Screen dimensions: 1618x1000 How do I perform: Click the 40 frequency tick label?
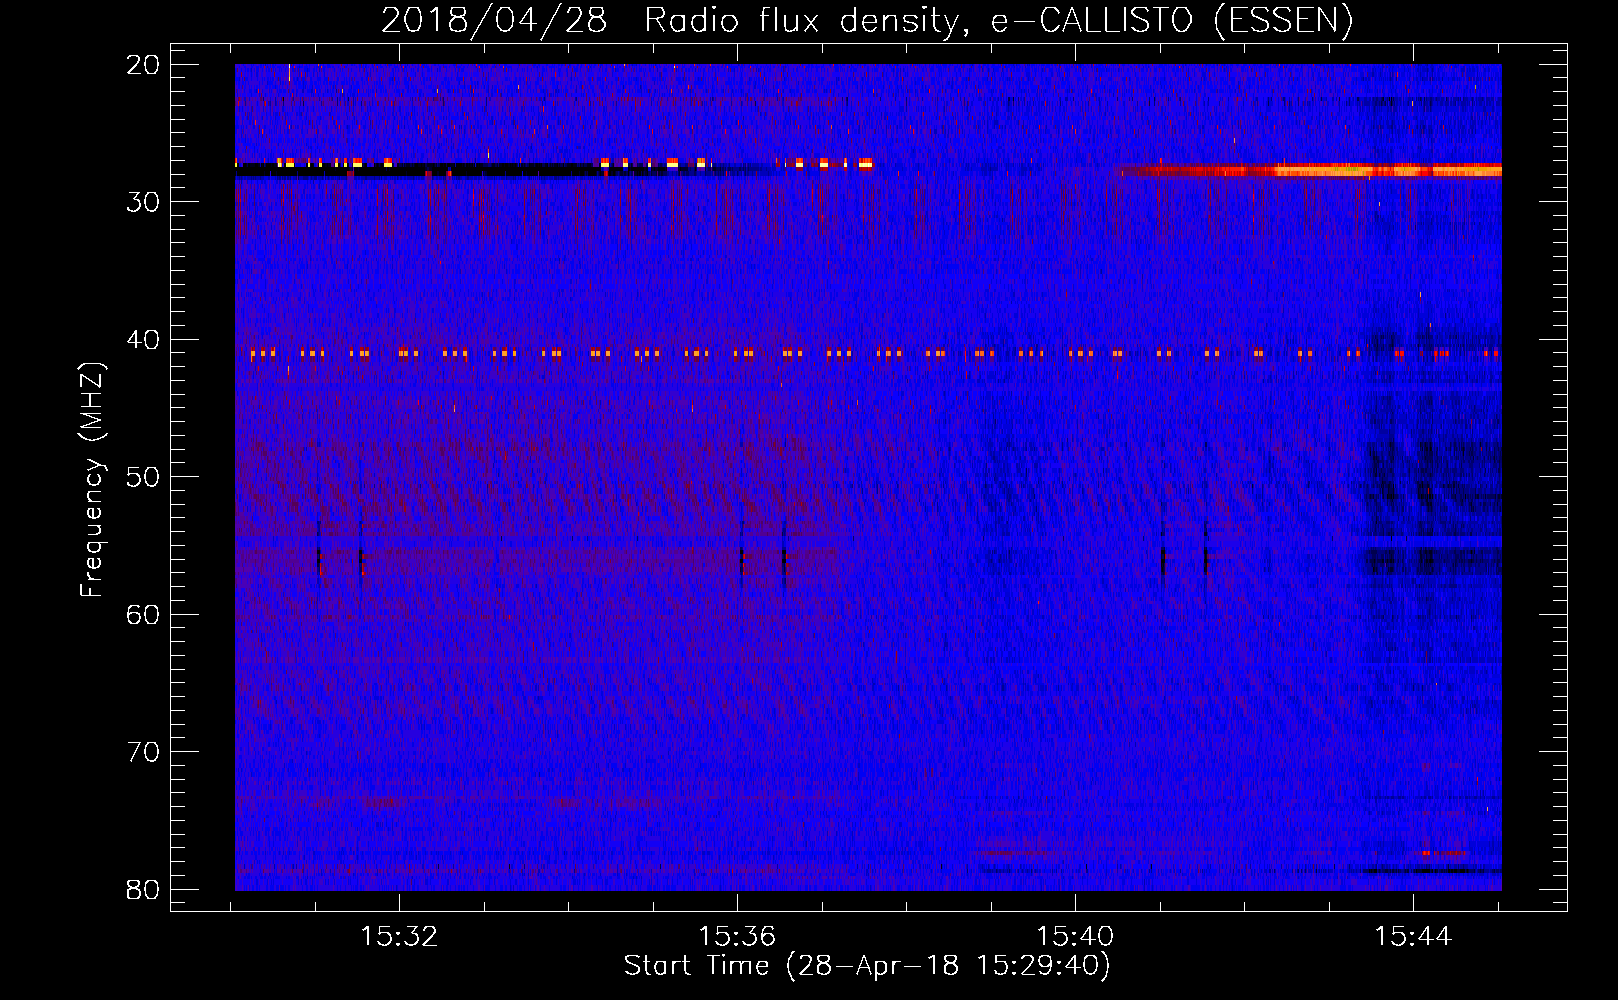tap(143, 340)
